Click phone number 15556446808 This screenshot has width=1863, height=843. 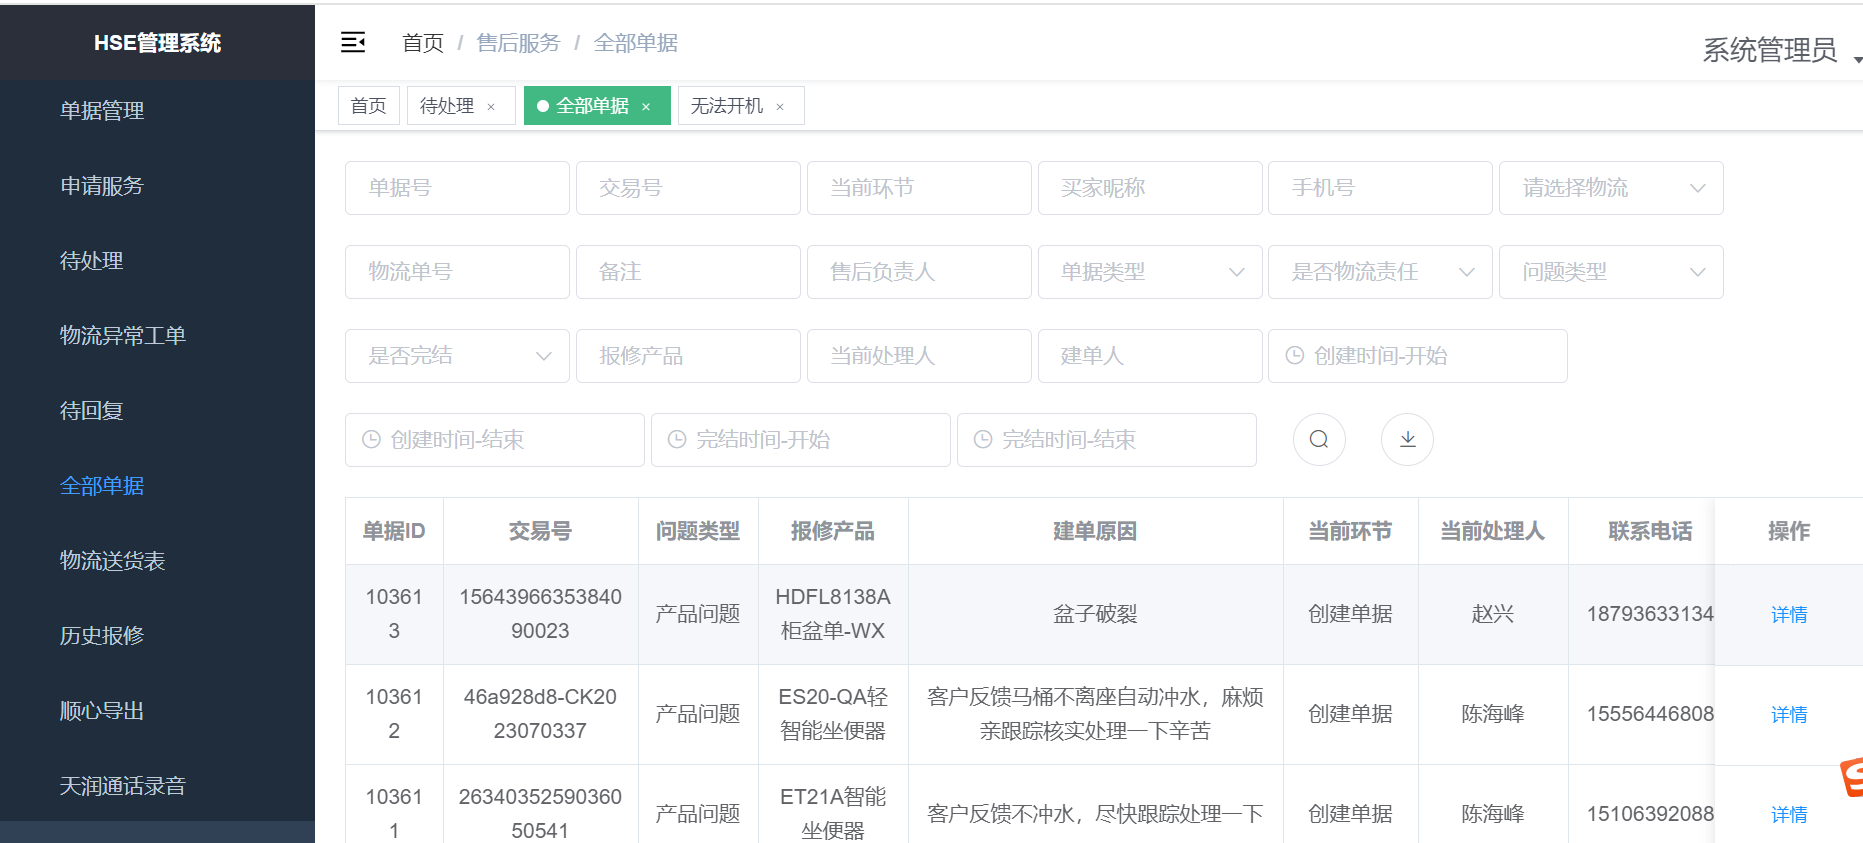coord(1650,714)
